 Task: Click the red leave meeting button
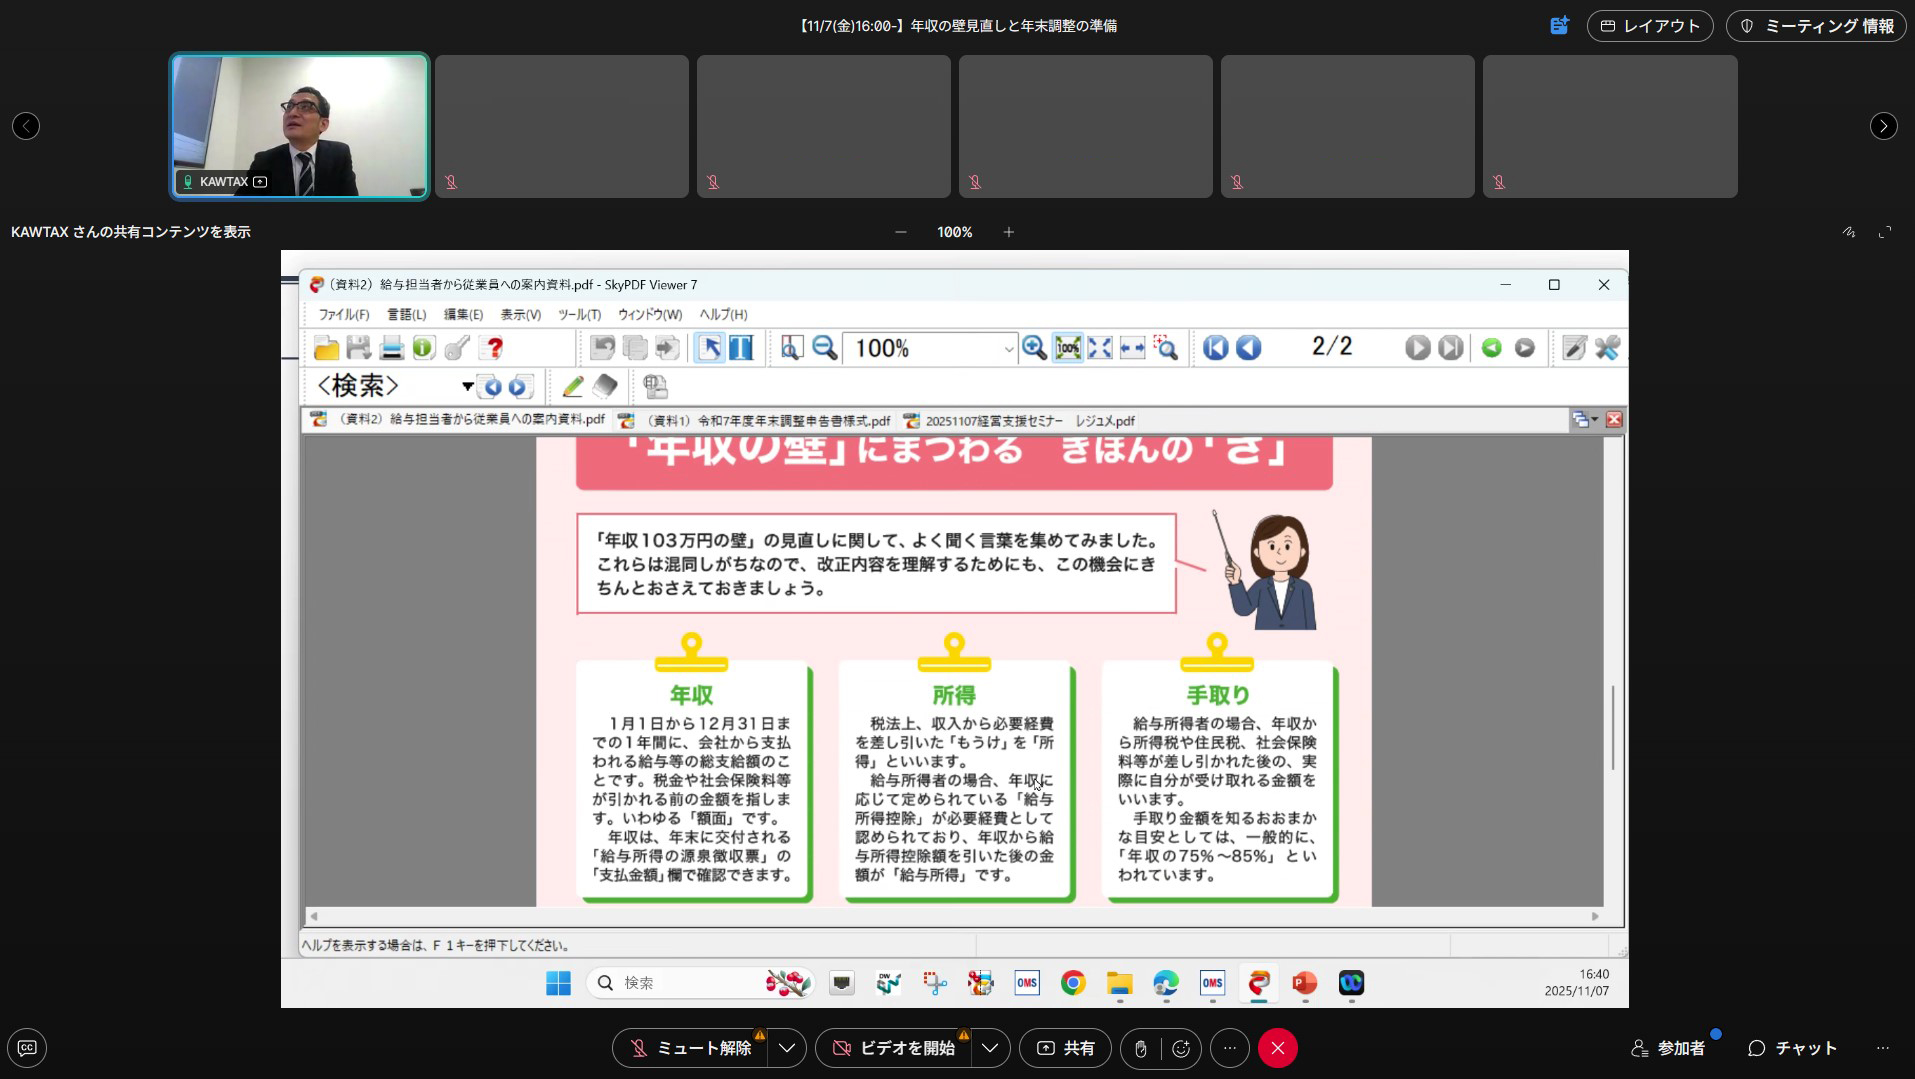[1277, 1048]
